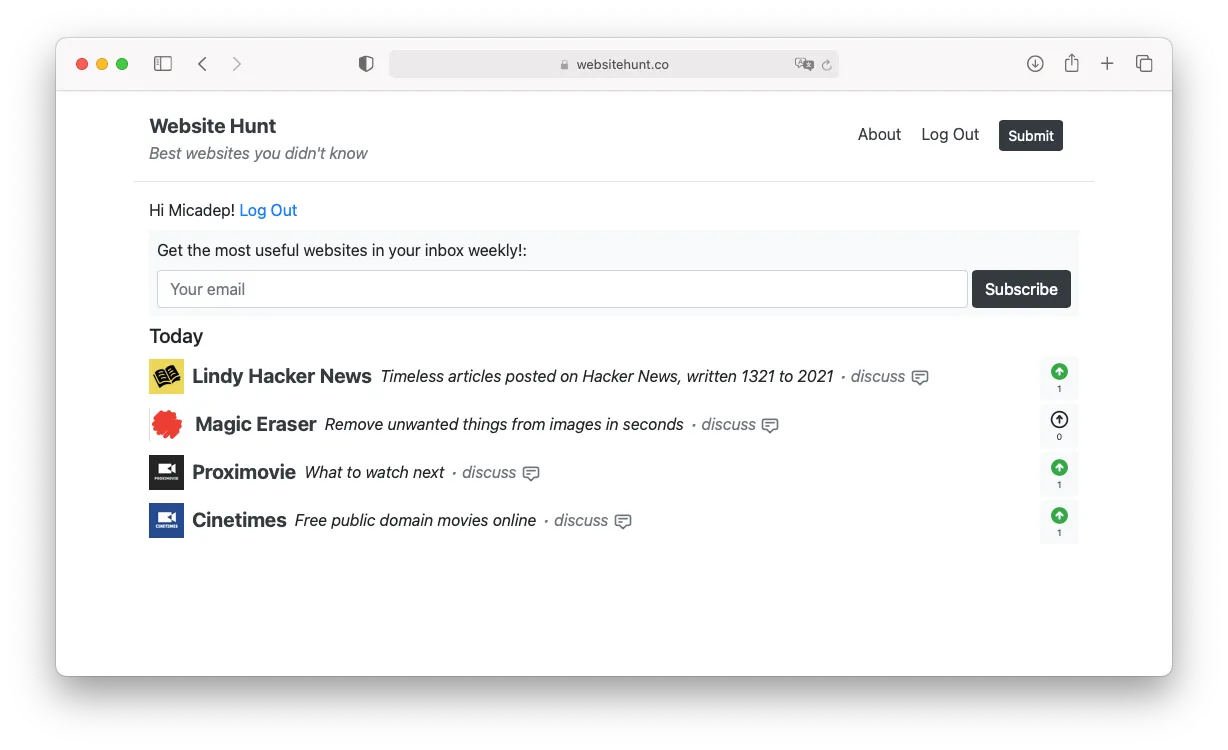Open comments via Lindy Hacker News speech bubble icon
Image resolution: width=1228 pixels, height=750 pixels.
tap(918, 377)
